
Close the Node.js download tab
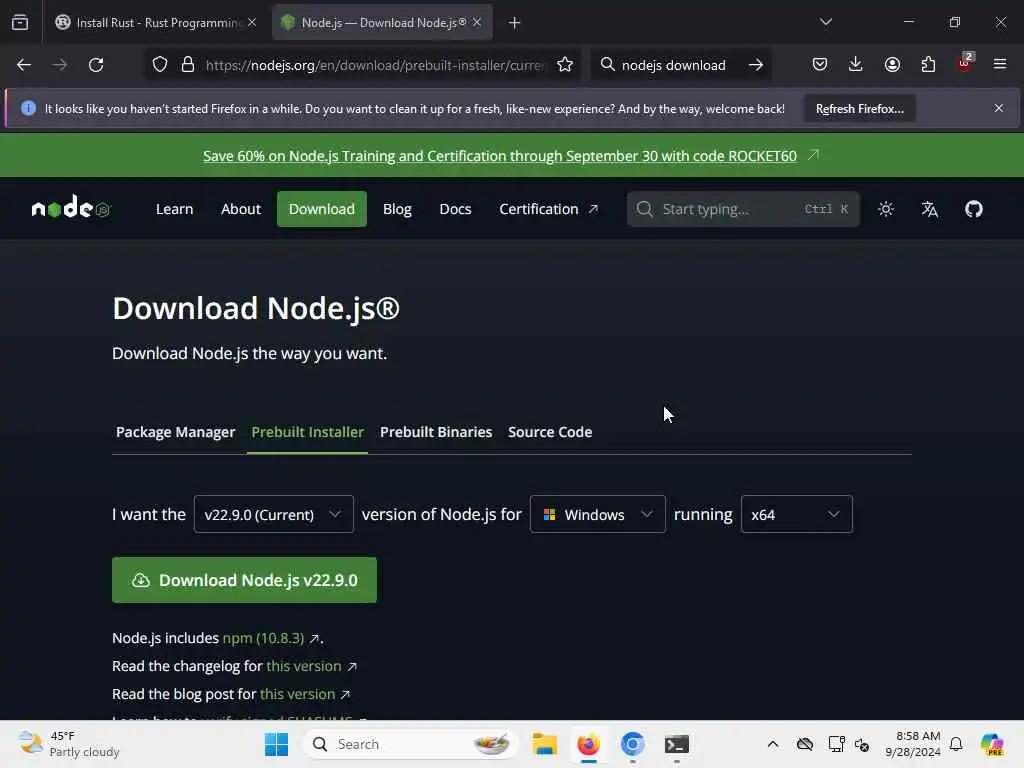477,23
